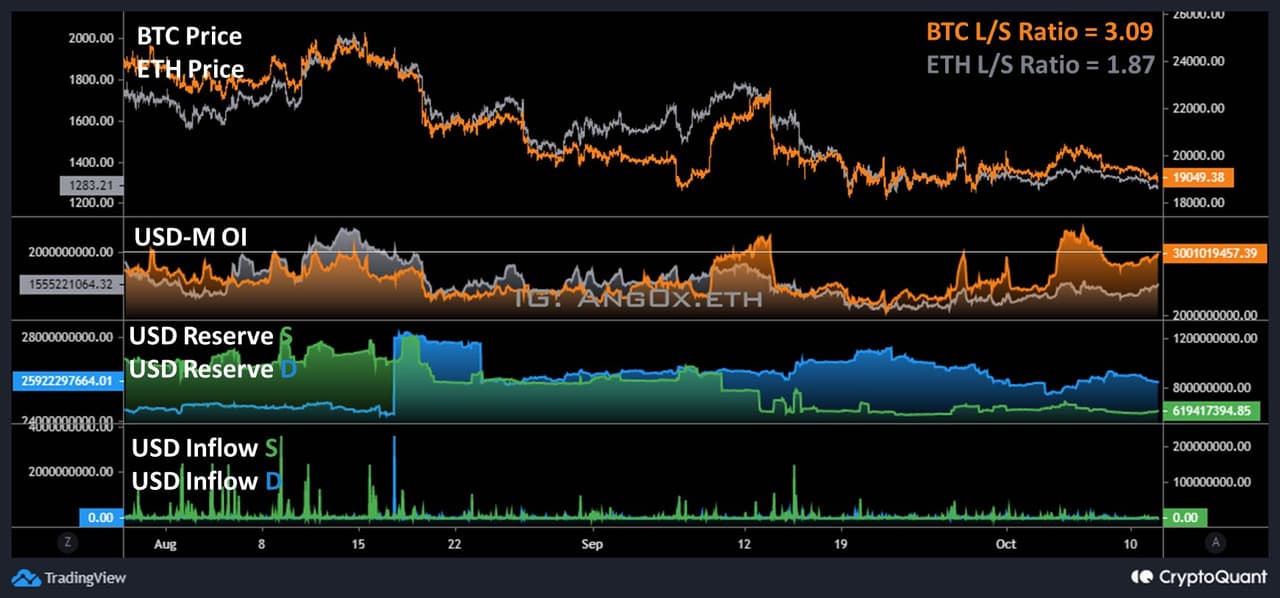
Task: Click the A auto-scale button on the axis
Action: pos(1217,543)
